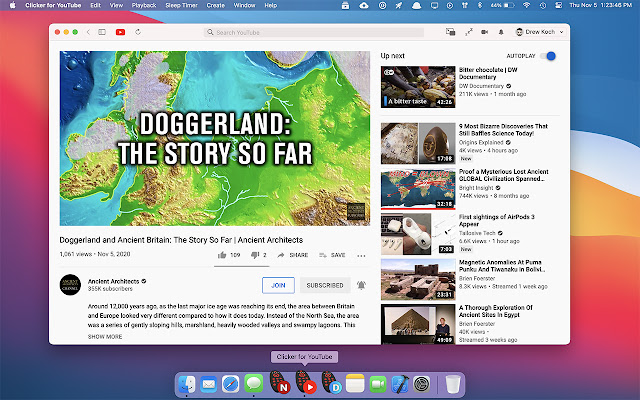Click the Up next heading
The image size is (640, 400).
coord(393,56)
